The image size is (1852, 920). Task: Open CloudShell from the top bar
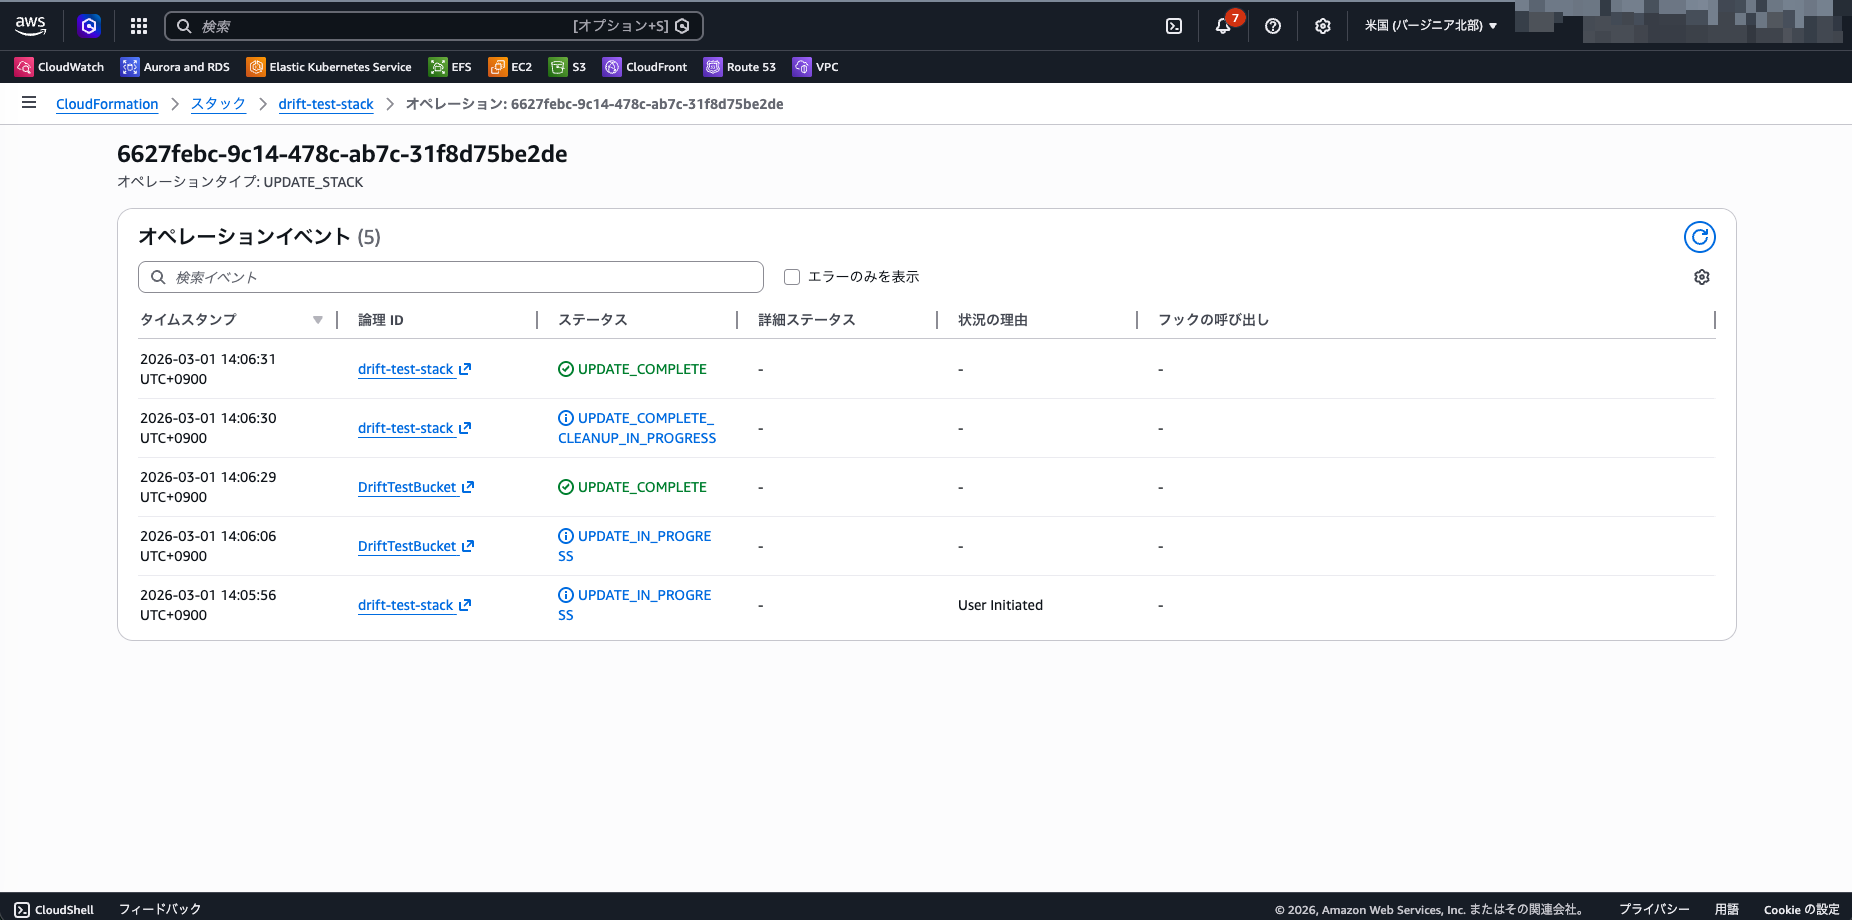(1174, 26)
